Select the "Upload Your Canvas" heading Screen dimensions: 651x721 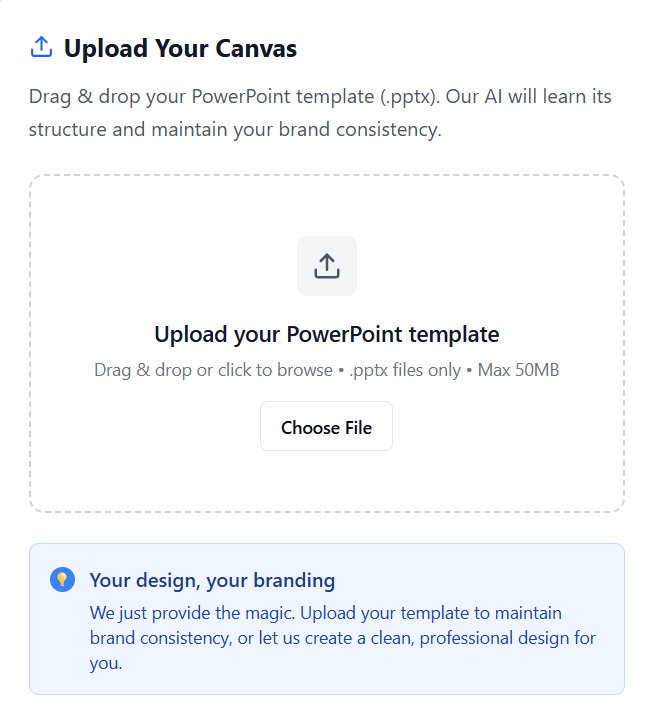(180, 48)
